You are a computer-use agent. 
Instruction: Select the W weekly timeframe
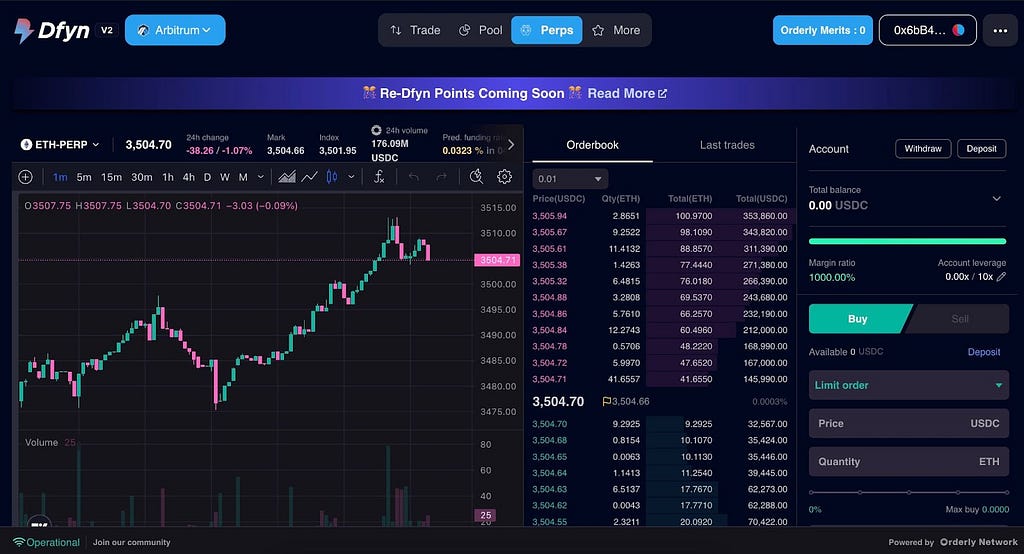[x=225, y=177]
